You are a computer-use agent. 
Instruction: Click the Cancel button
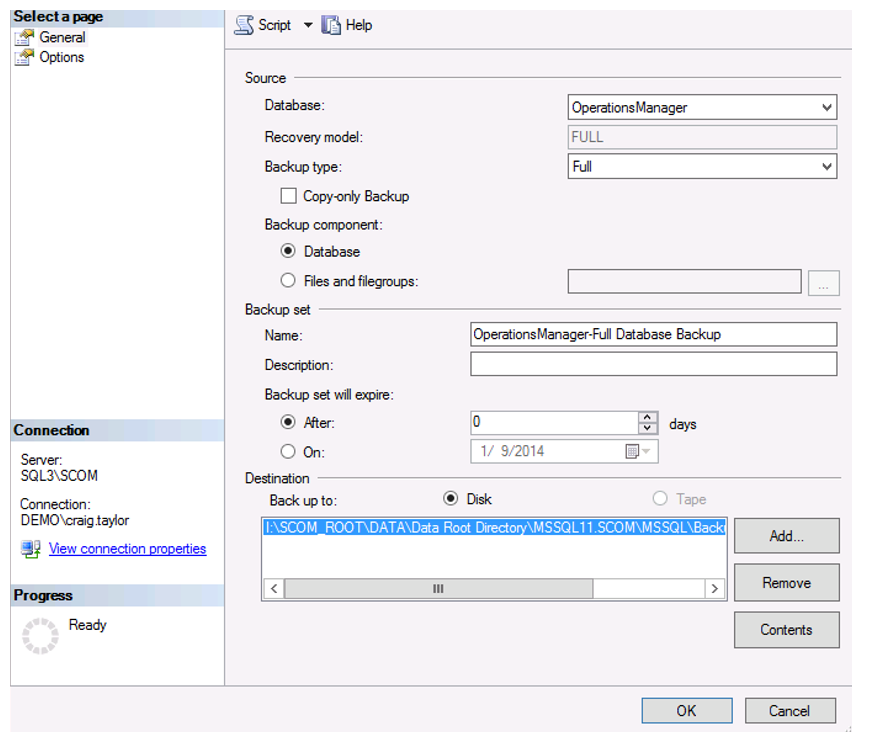[790, 711]
